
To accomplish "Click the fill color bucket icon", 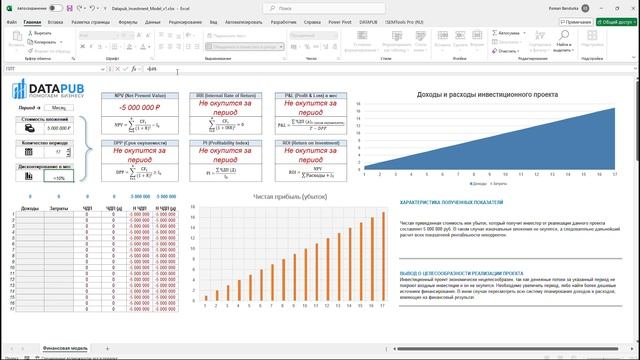I will coord(129,47).
